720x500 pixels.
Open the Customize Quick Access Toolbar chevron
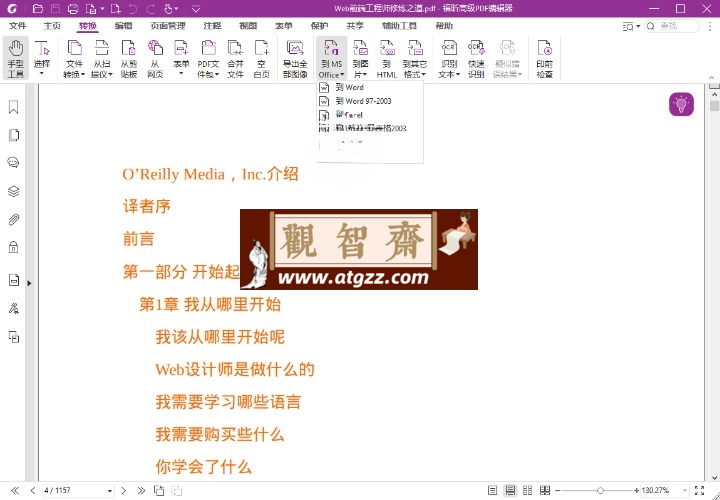pyautogui.click(x=196, y=9)
